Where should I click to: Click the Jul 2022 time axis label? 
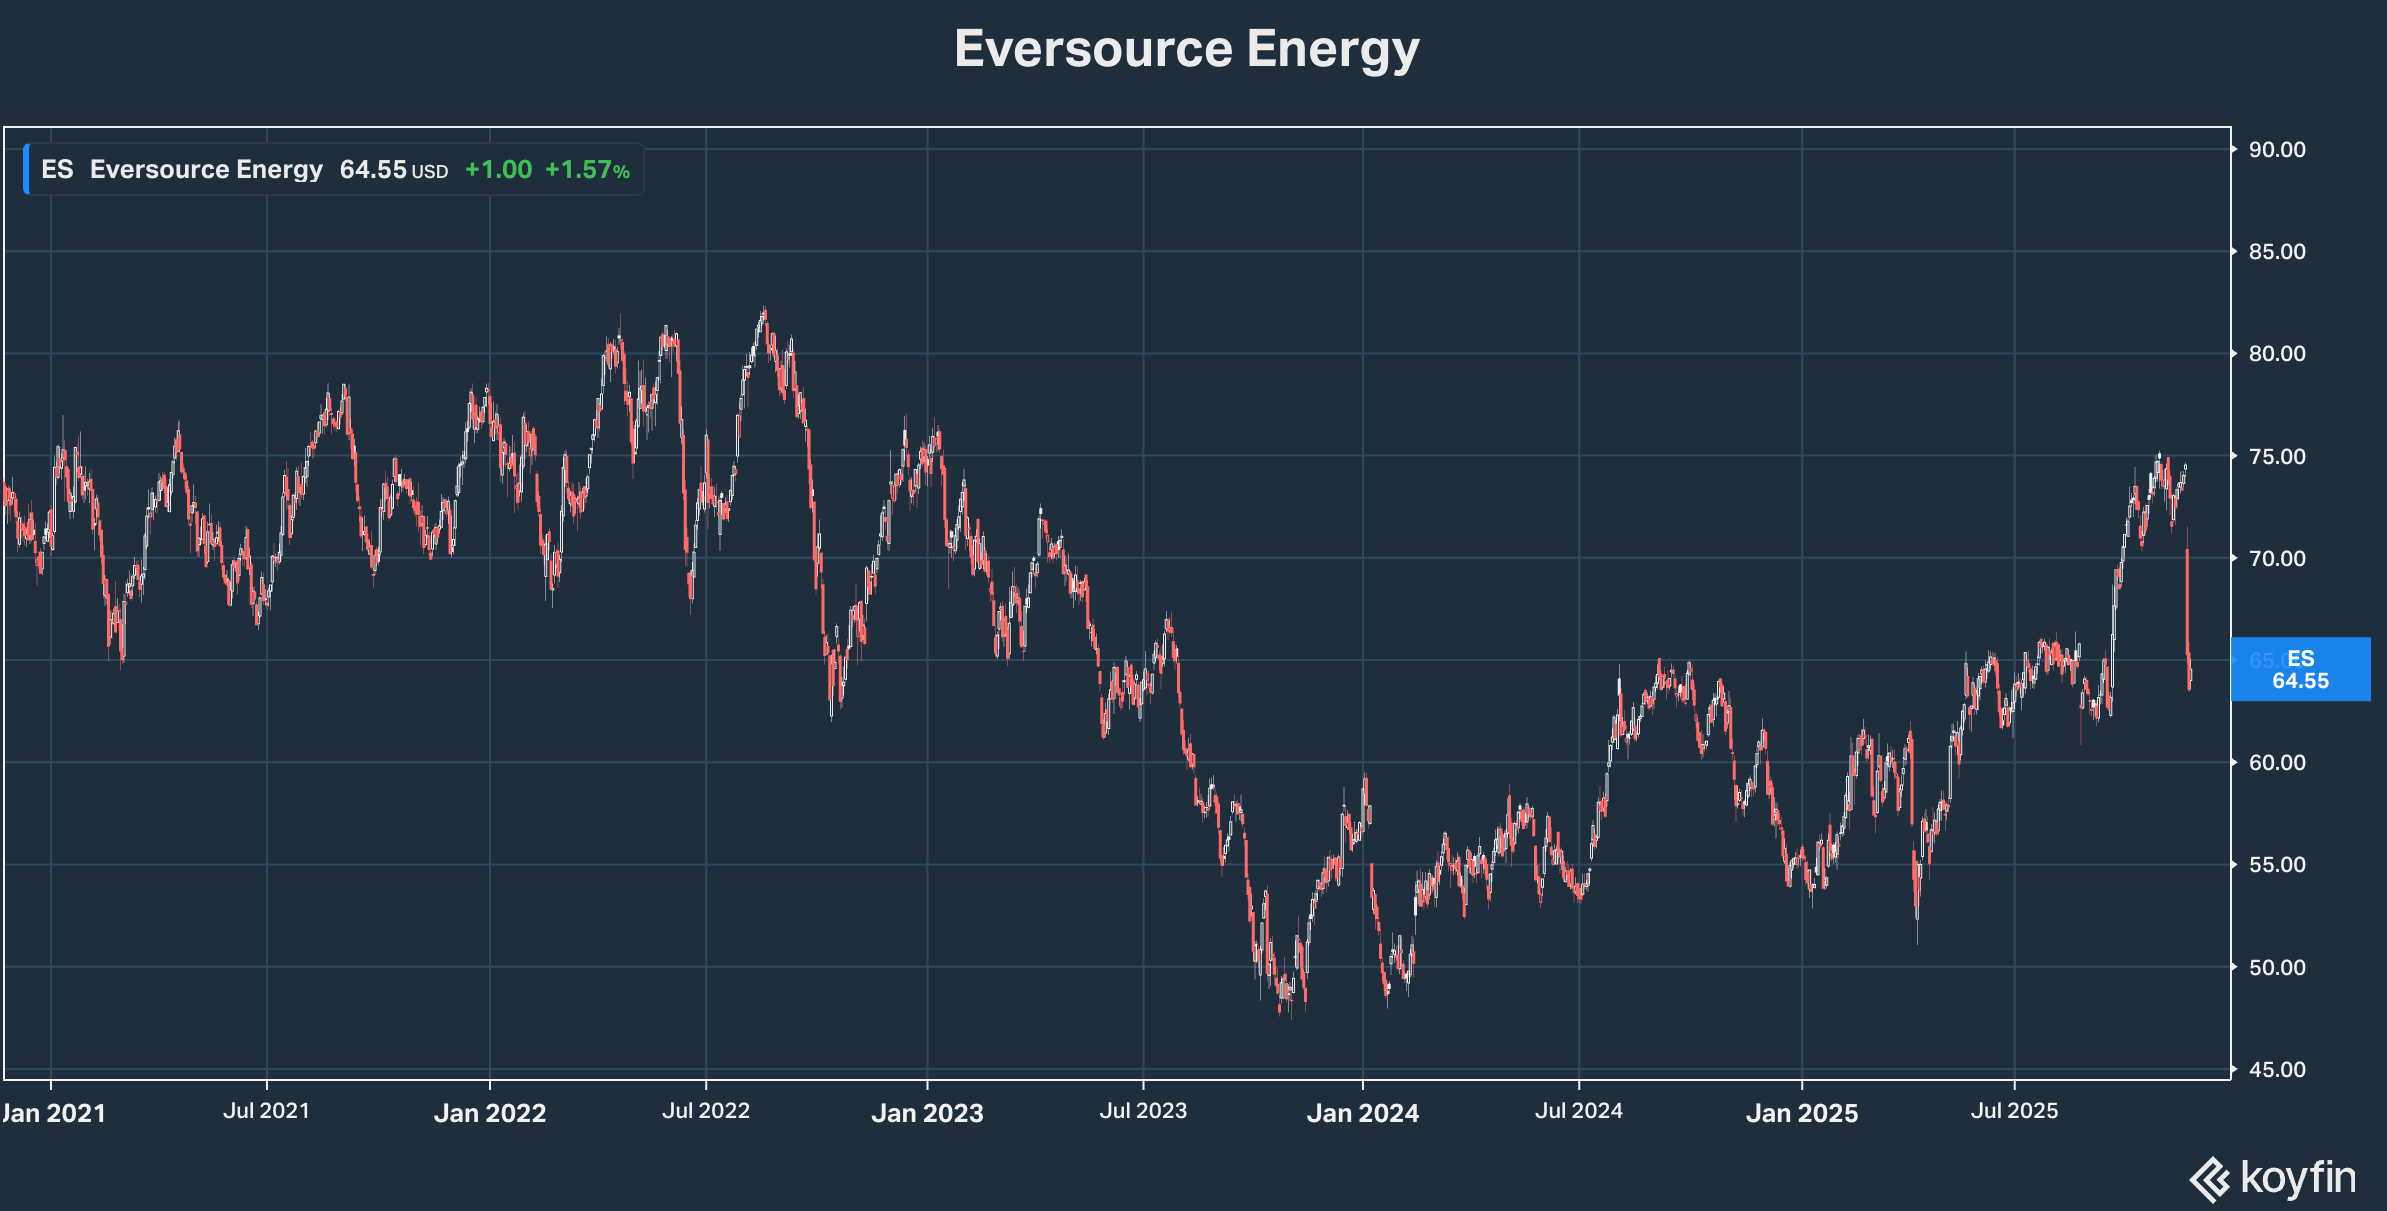pos(705,1111)
